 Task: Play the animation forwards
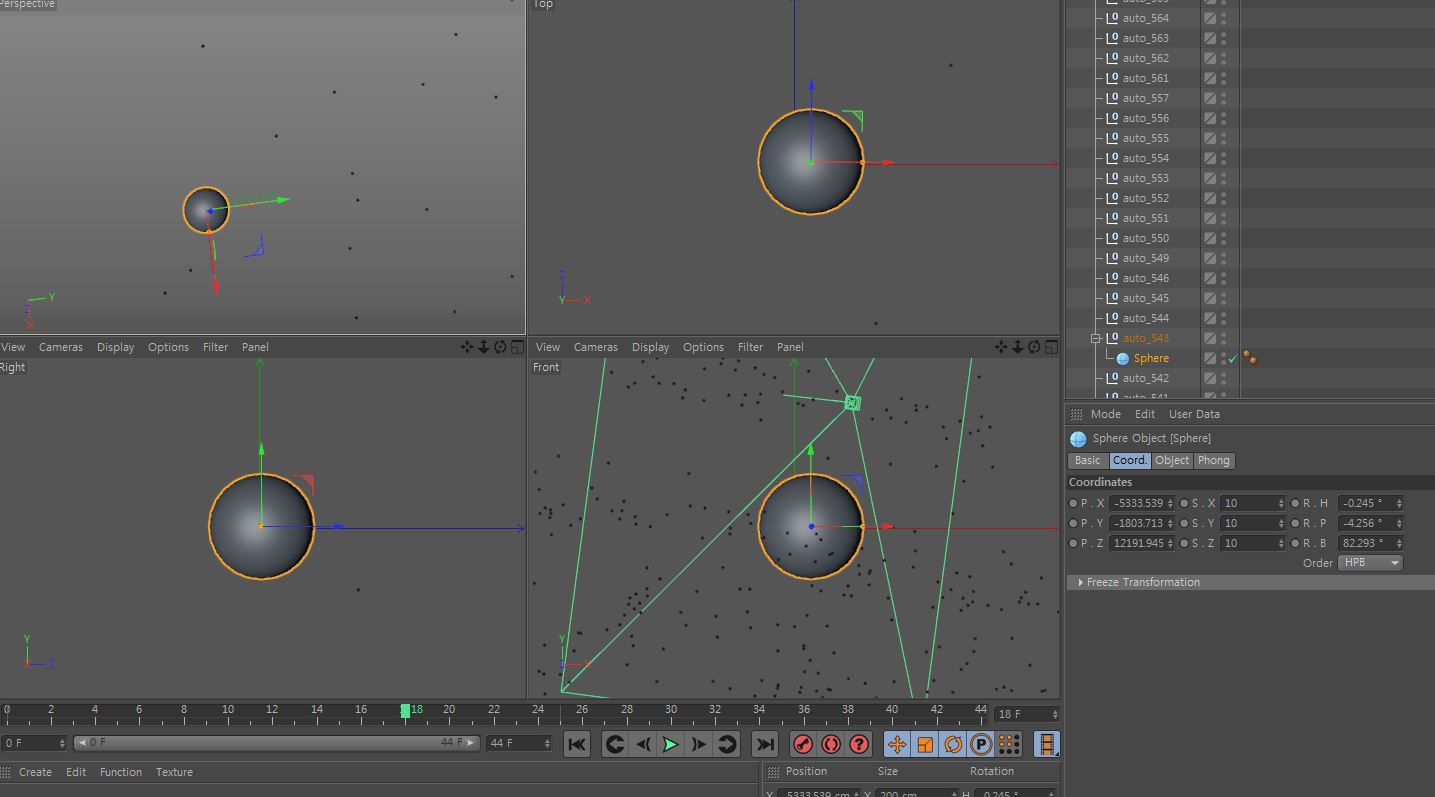(x=671, y=744)
